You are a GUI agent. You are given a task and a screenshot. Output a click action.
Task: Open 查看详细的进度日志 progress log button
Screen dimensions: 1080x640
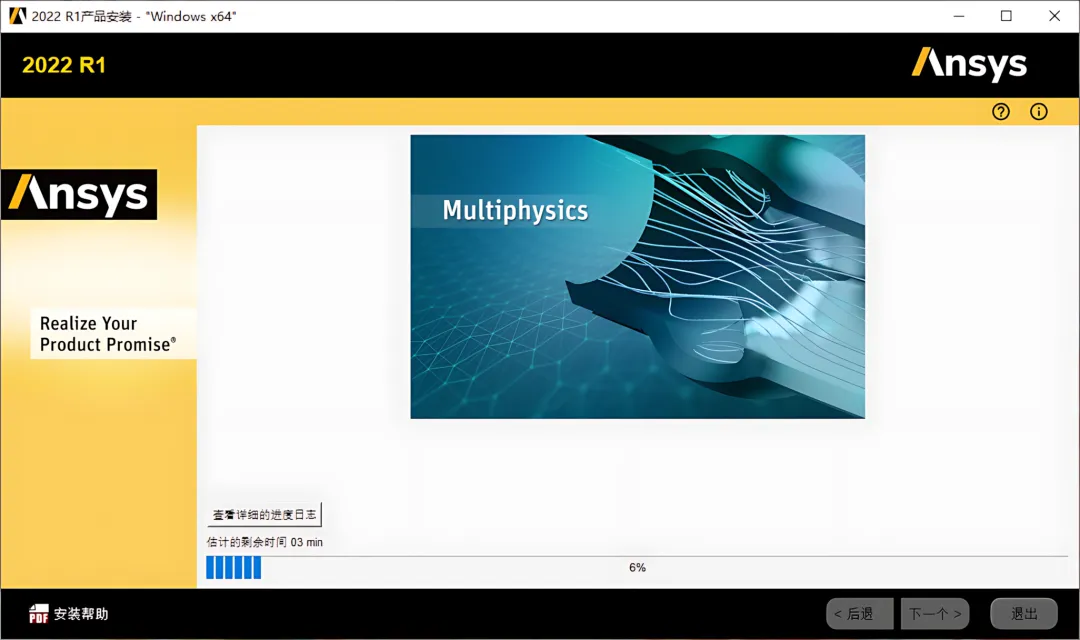click(264, 515)
